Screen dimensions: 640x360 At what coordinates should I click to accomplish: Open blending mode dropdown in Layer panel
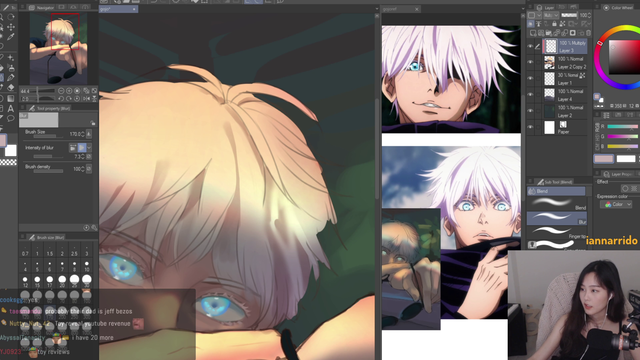click(550, 15)
